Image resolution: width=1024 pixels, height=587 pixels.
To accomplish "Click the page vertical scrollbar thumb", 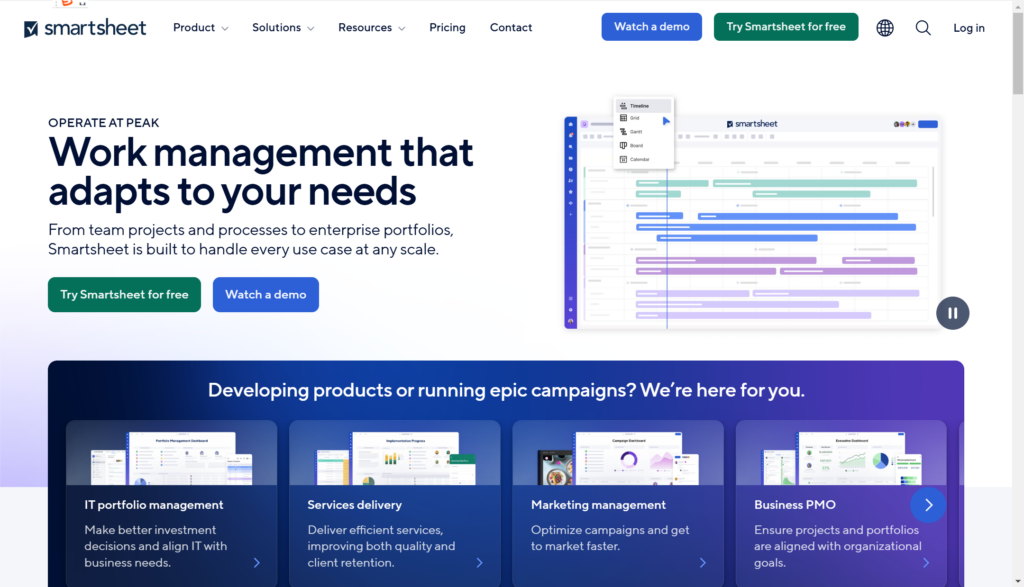I will (1018, 54).
